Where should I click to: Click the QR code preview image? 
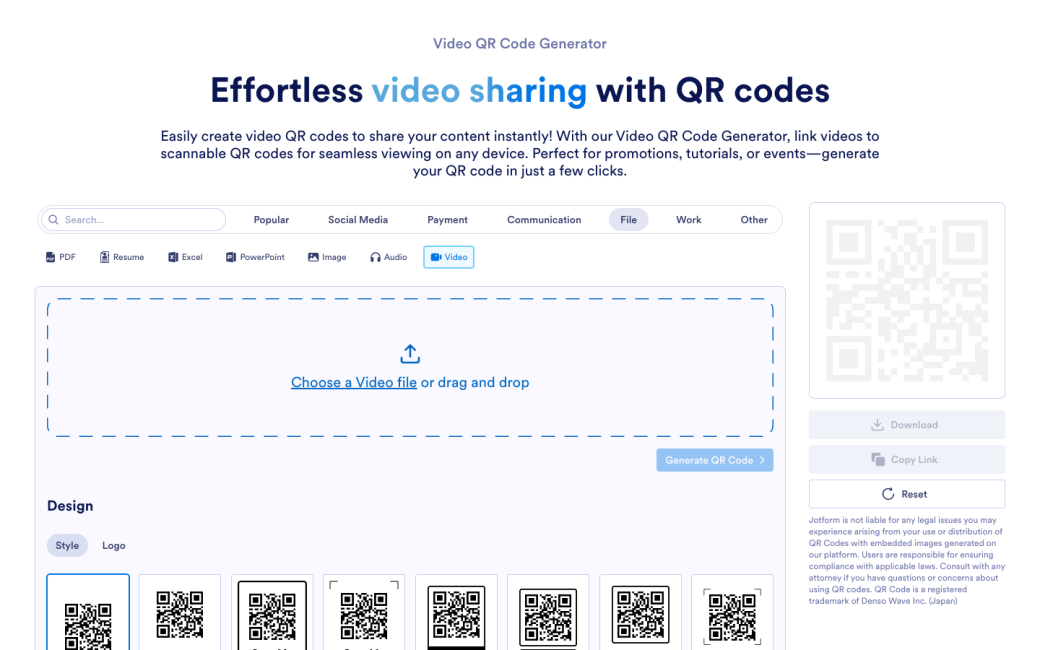tap(907, 300)
